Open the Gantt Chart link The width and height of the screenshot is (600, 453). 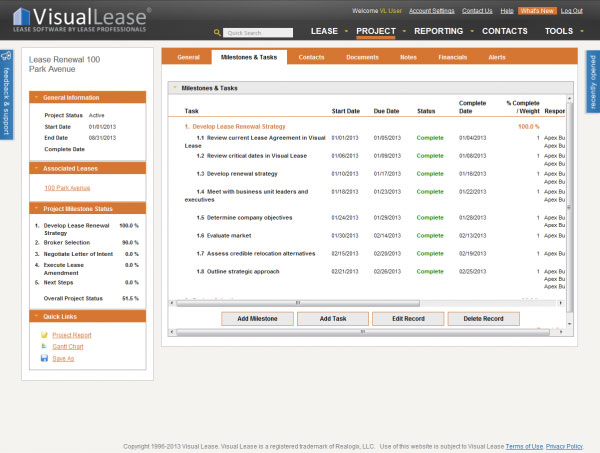pyautogui.click(x=68, y=347)
